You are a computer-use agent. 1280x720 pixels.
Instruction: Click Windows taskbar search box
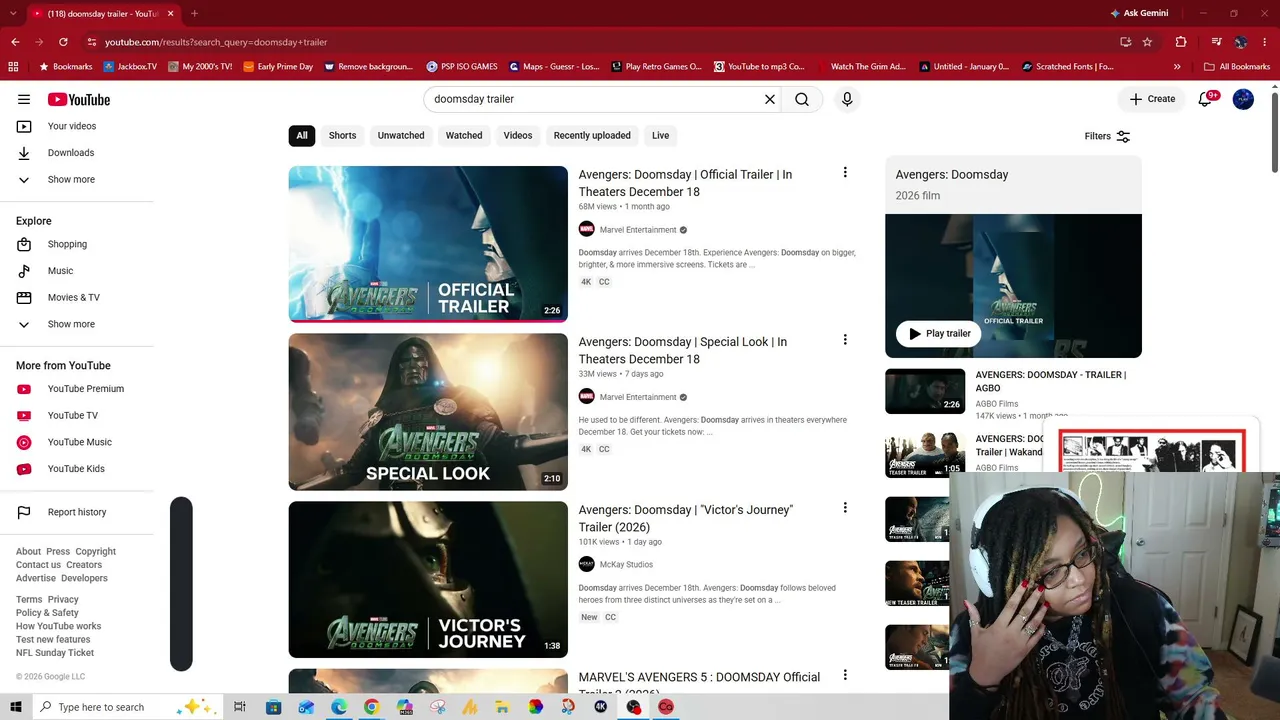126,707
